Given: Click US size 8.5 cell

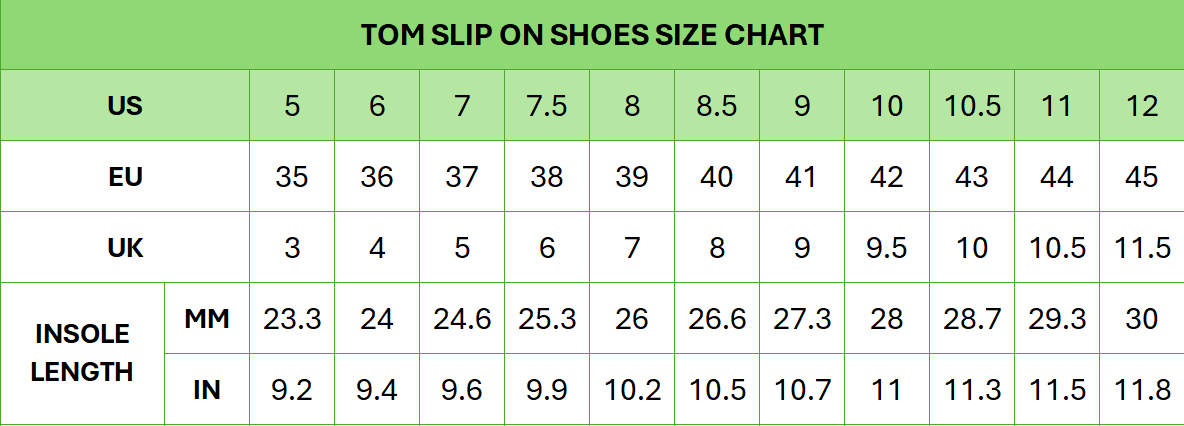Looking at the screenshot, I should pyautogui.click(x=717, y=105).
